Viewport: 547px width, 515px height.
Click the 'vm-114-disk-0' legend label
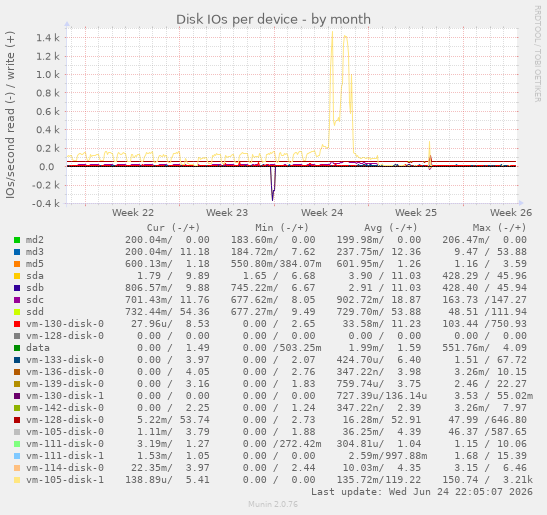click(x=65, y=468)
